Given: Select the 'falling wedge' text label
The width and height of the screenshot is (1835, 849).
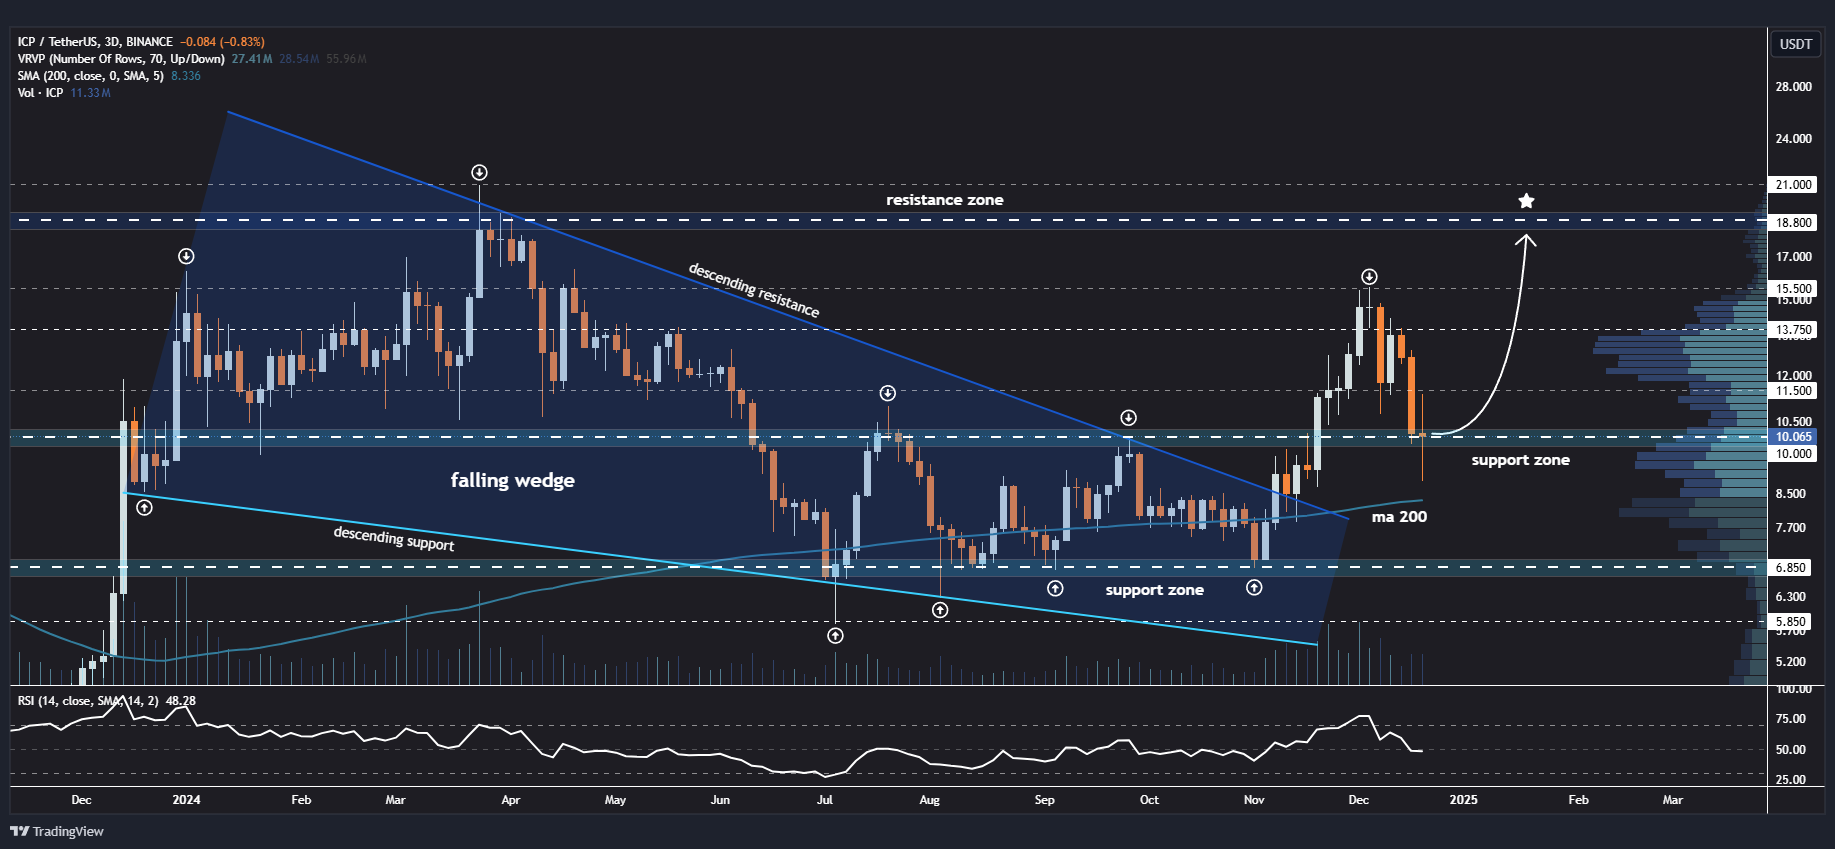Looking at the screenshot, I should [x=512, y=480].
